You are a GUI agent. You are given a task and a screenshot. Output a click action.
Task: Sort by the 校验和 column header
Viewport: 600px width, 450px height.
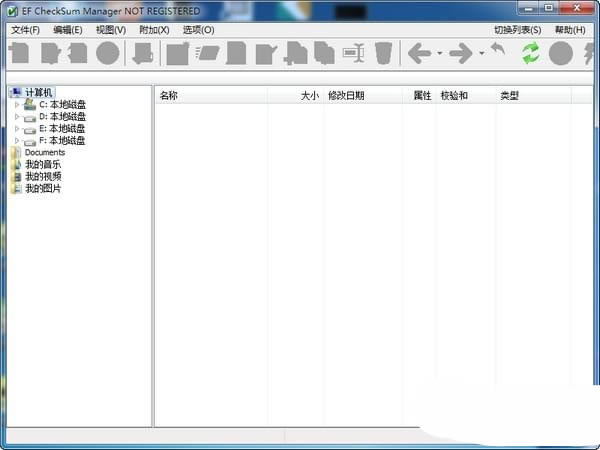point(466,95)
